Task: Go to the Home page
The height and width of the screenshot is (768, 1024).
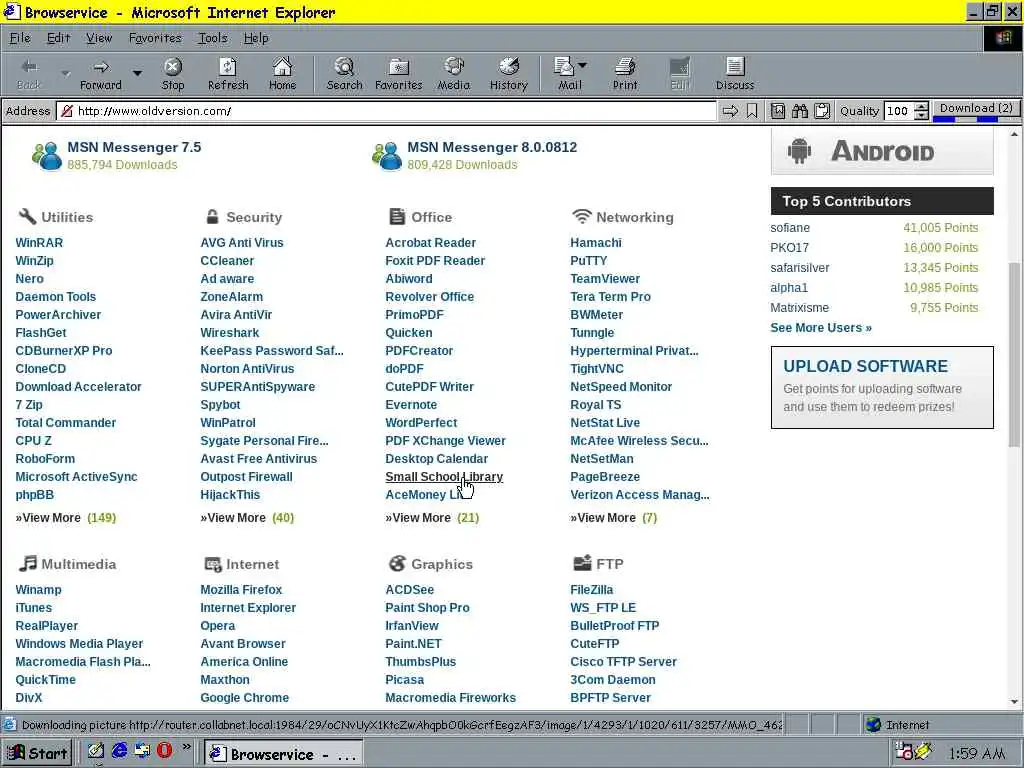Action: click(x=282, y=74)
